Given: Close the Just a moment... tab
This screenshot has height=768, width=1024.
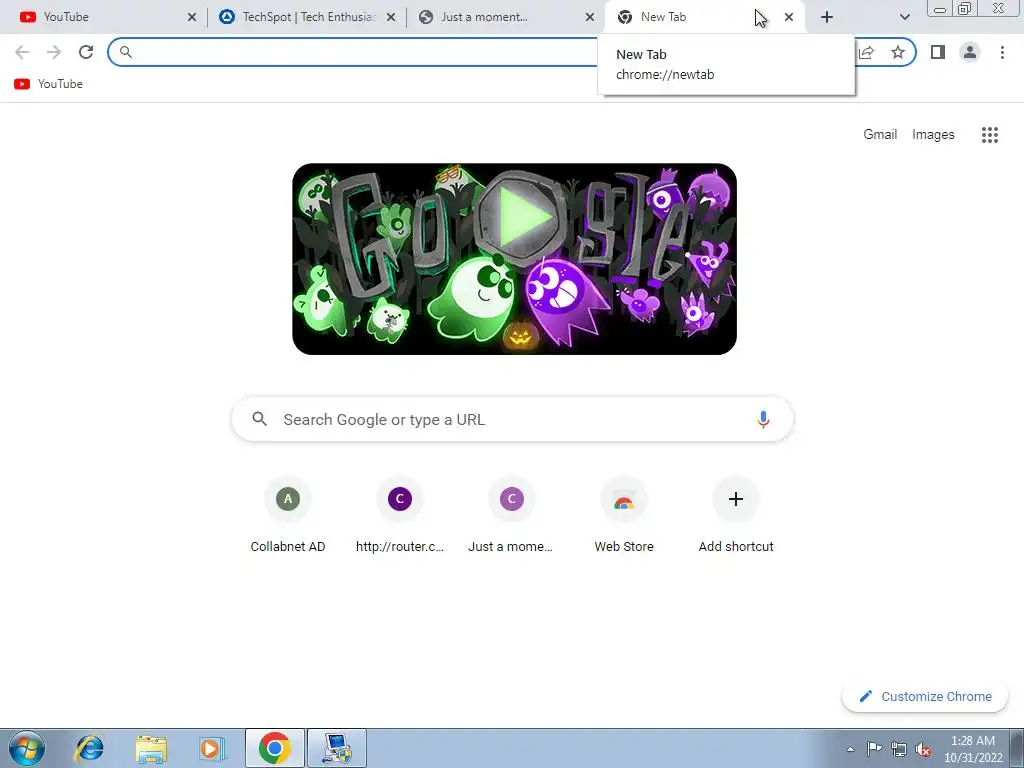Looking at the screenshot, I should click(x=590, y=17).
